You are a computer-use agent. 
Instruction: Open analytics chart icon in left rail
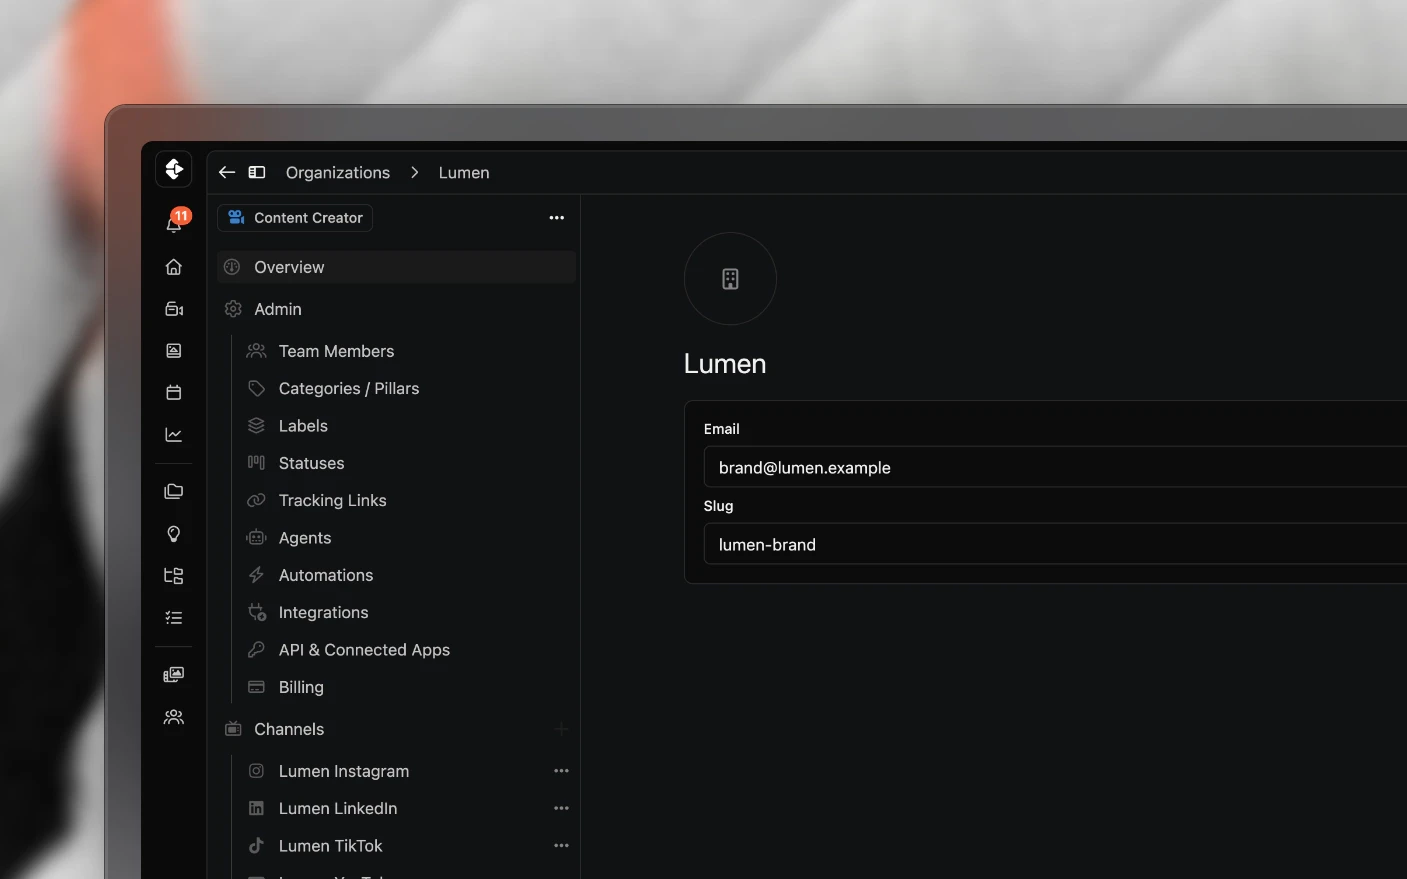pyautogui.click(x=174, y=435)
